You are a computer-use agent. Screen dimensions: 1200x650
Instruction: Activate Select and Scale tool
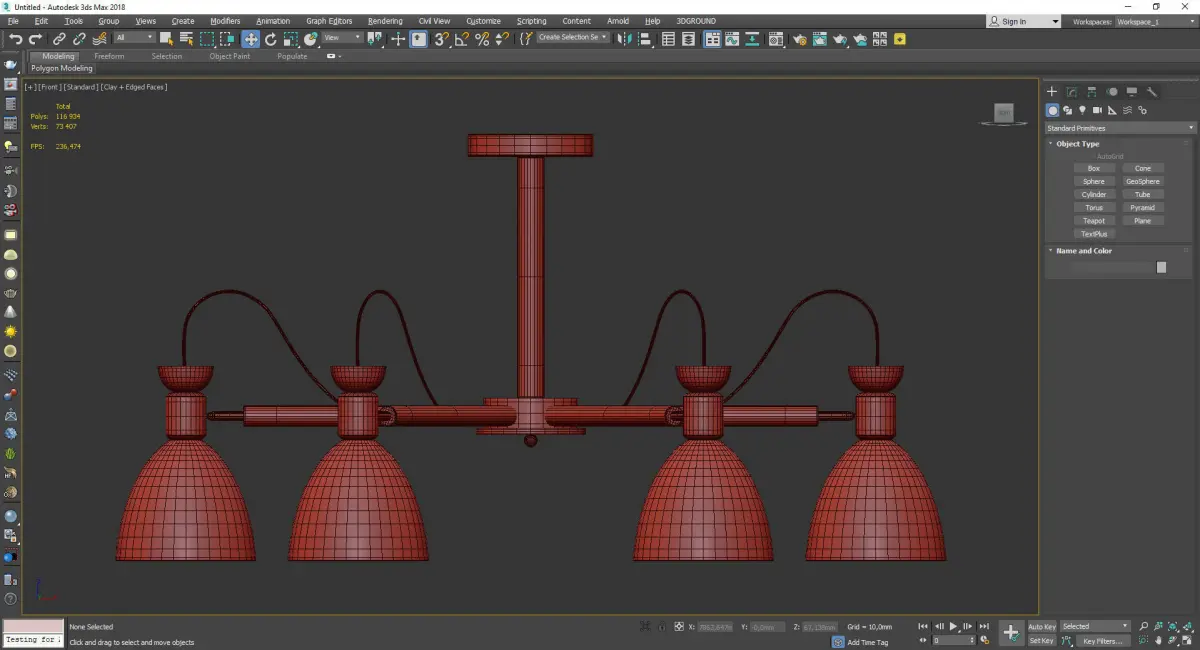(x=290, y=39)
